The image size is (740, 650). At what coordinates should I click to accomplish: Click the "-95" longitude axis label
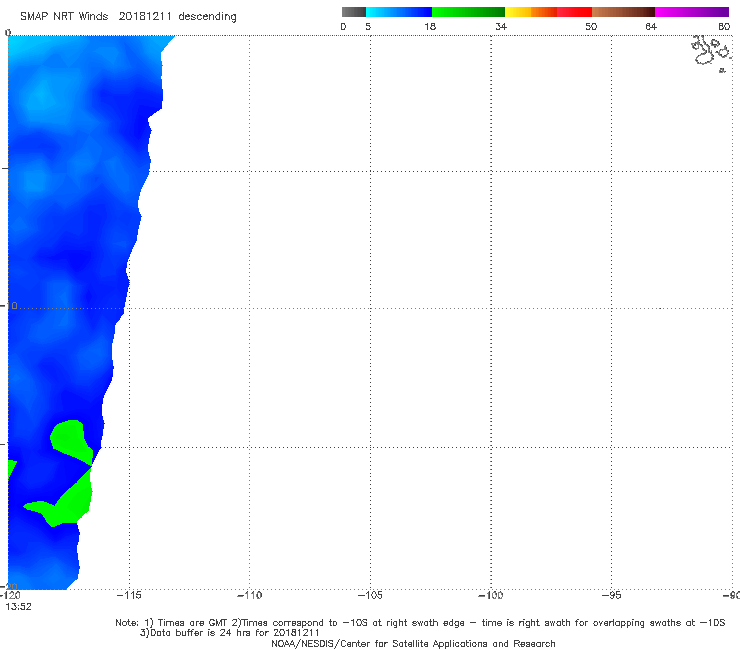(x=611, y=596)
